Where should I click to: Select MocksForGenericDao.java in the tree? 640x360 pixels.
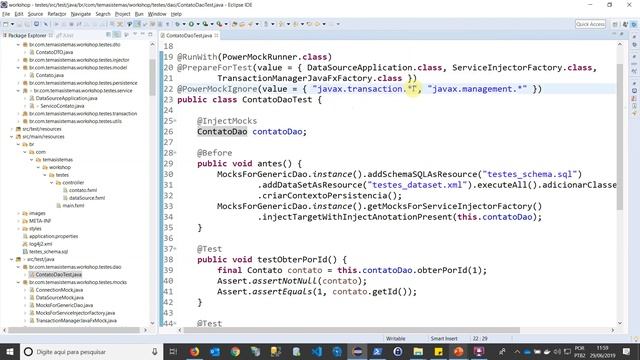(64, 305)
